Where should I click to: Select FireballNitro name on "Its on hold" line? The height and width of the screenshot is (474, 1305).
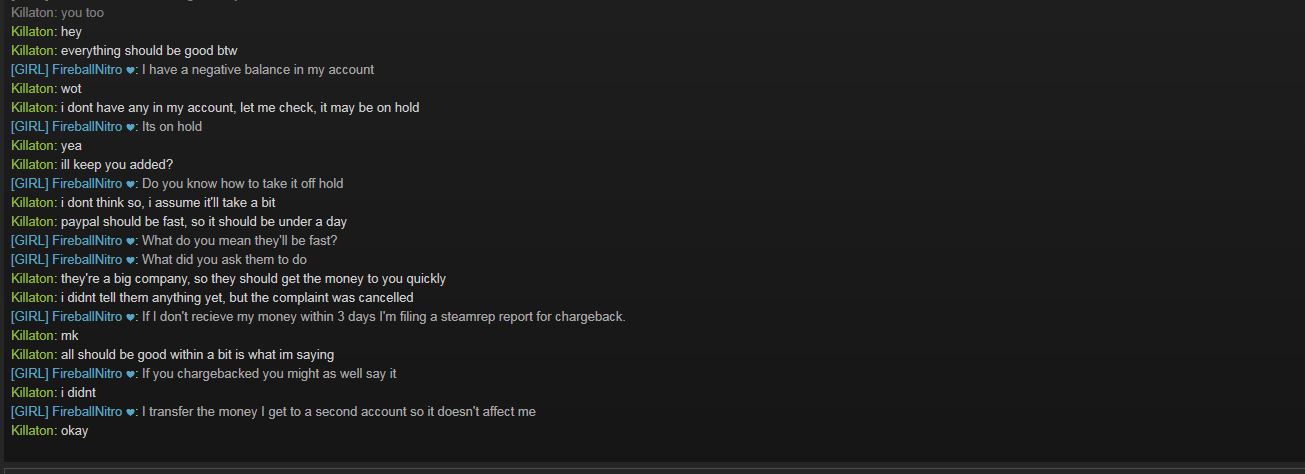(87, 126)
